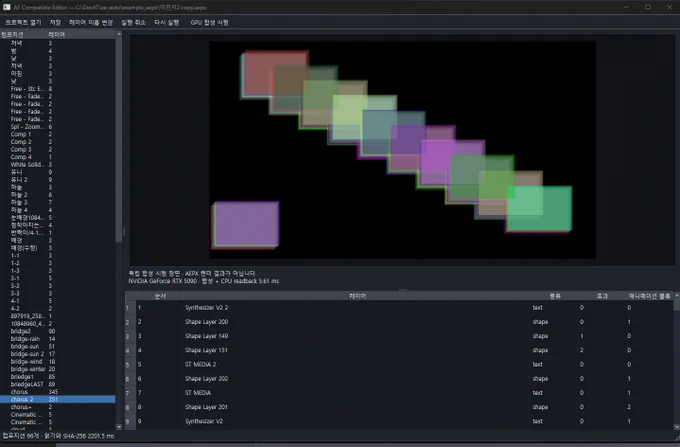This screenshot has height=447, width=680.
Task: Click the composition list scrollbar thumb
Action: click(x=119, y=139)
